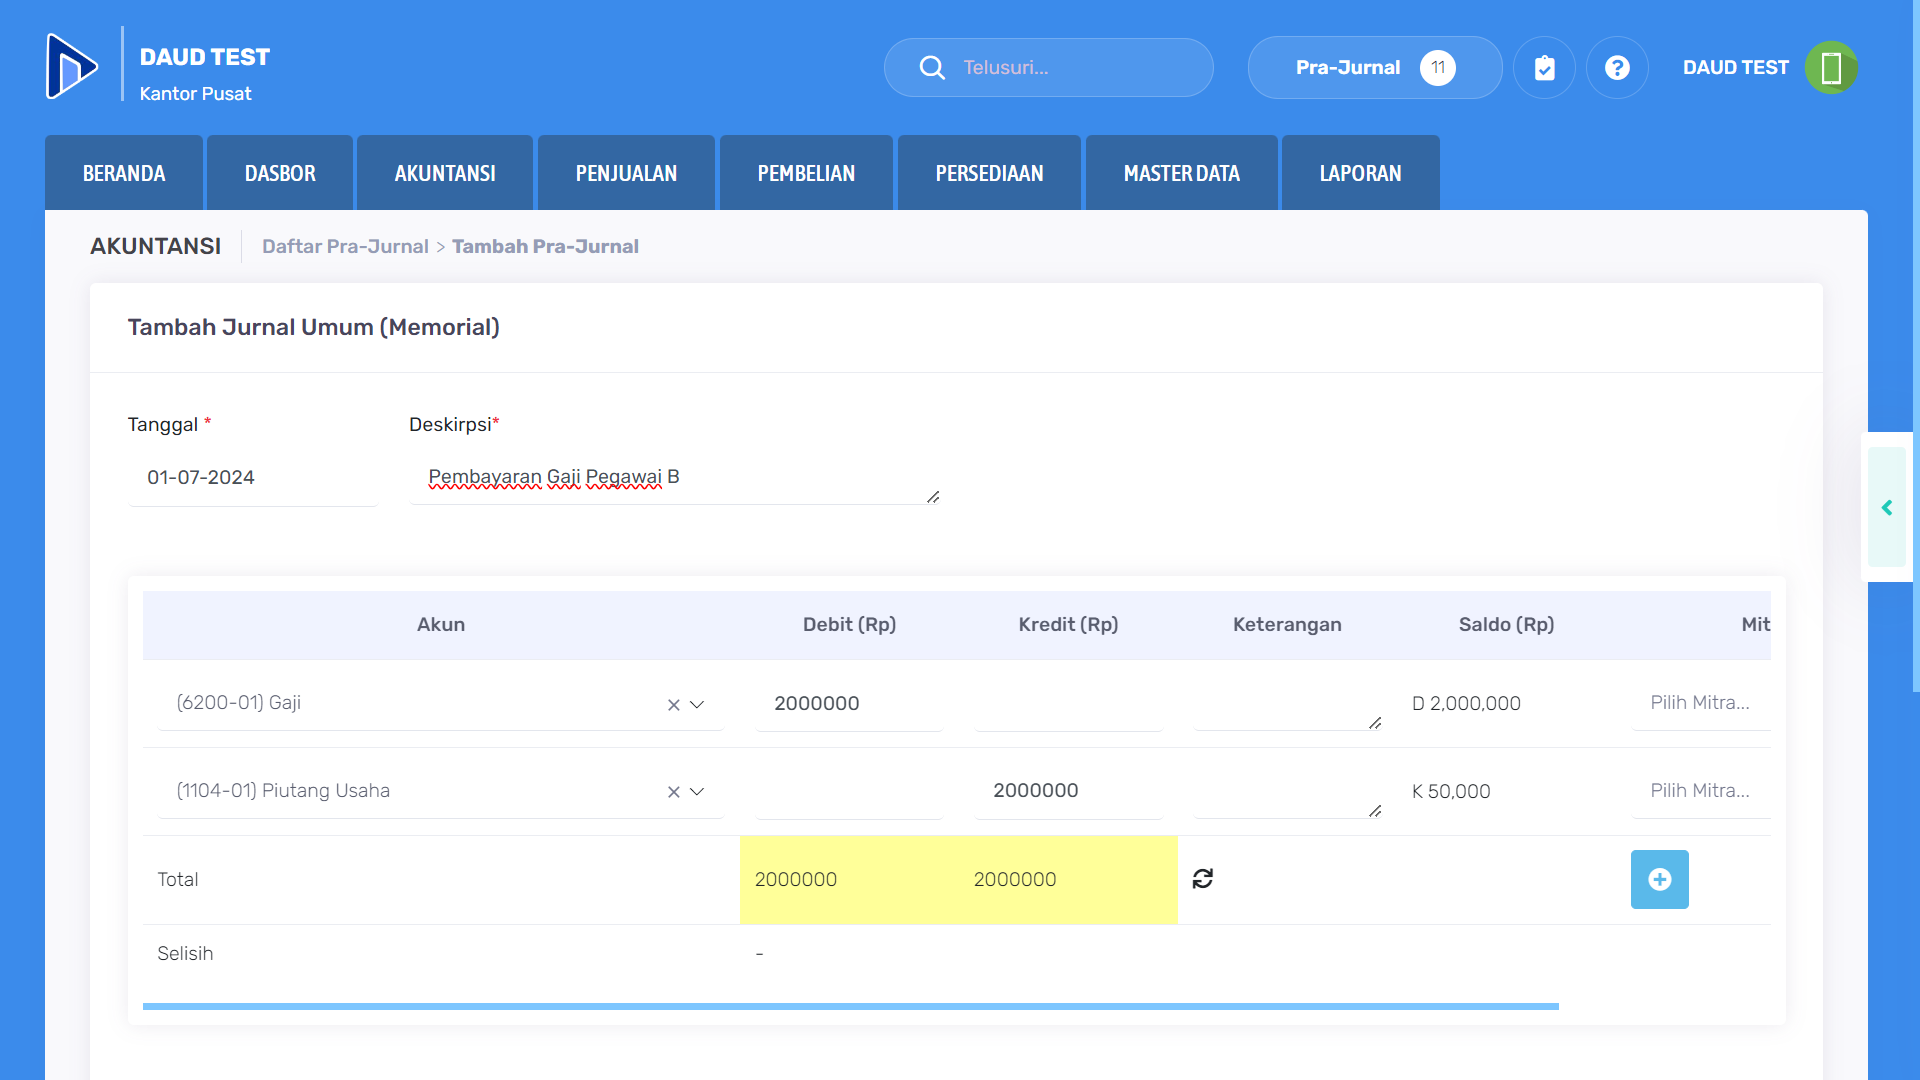Click the Akun column header
The height and width of the screenshot is (1080, 1920).
[441, 624]
